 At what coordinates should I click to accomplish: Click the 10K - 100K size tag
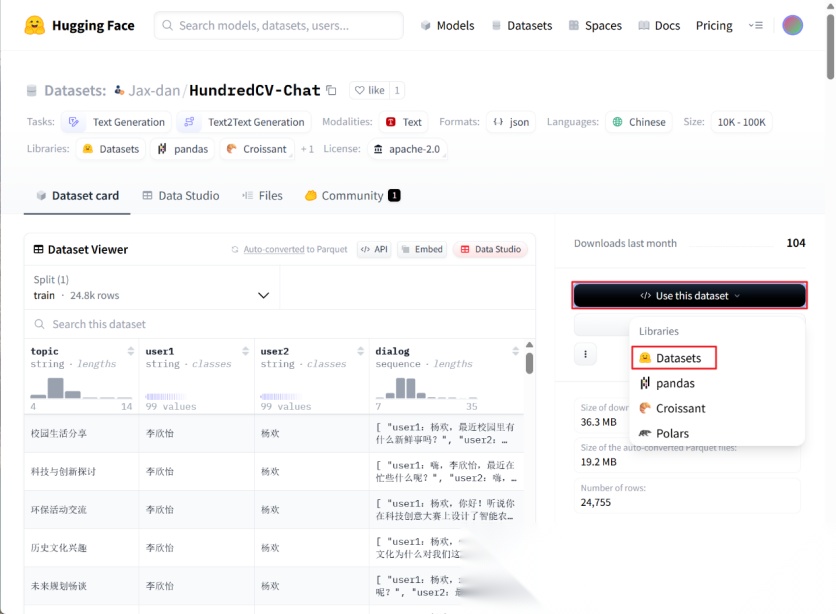(x=741, y=122)
